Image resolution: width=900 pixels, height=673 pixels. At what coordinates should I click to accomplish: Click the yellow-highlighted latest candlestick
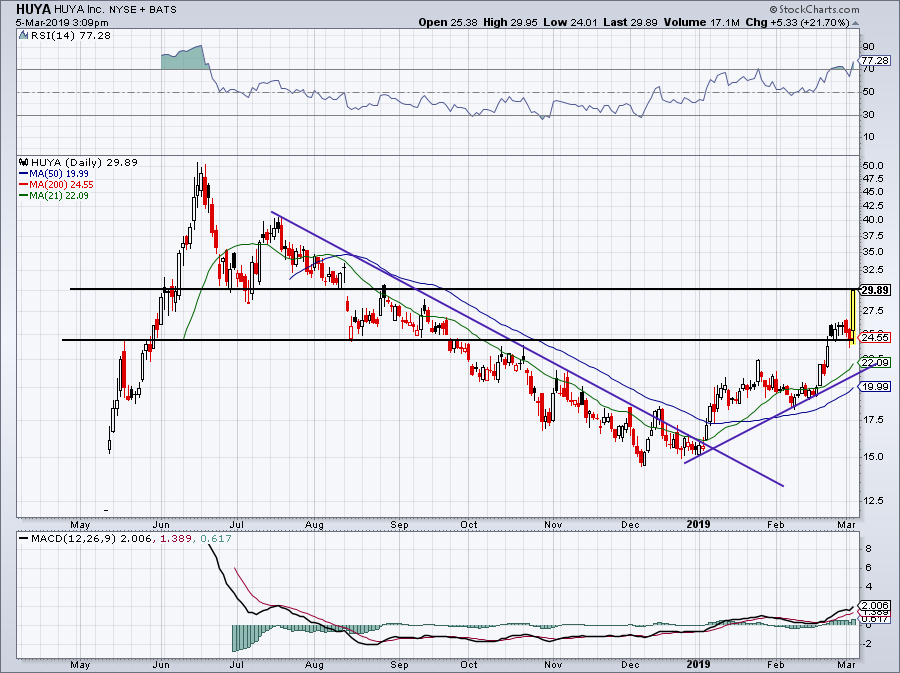(853, 317)
